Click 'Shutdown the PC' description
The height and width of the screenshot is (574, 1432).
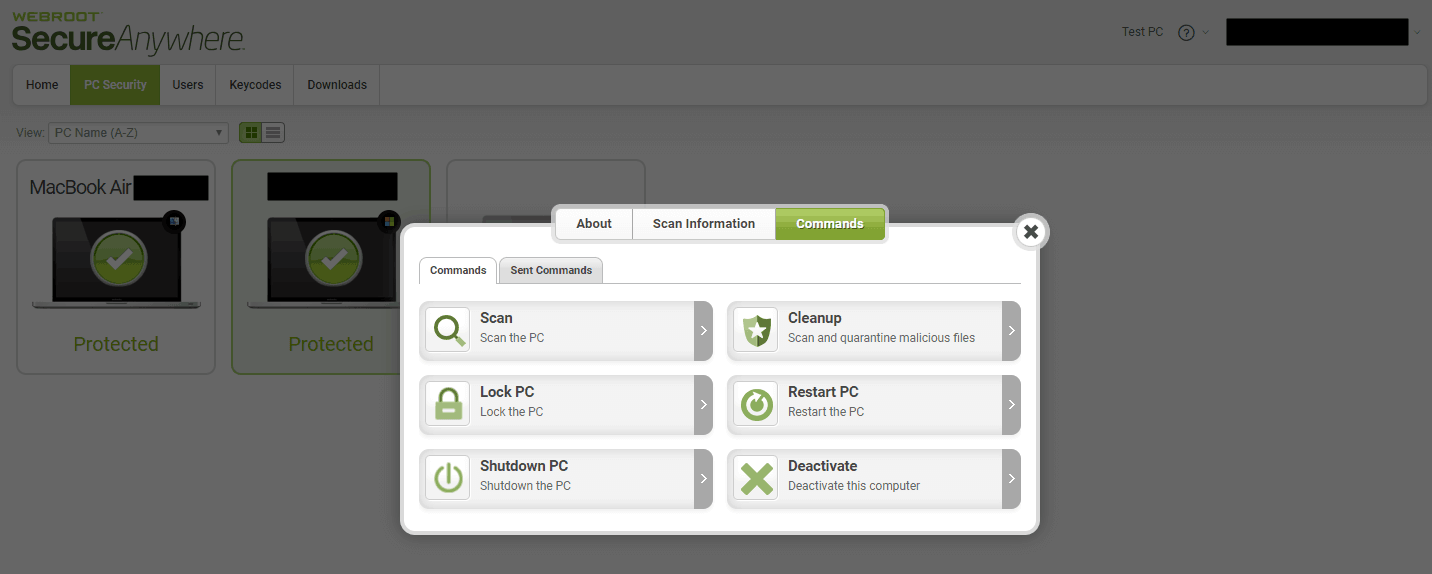coord(526,486)
